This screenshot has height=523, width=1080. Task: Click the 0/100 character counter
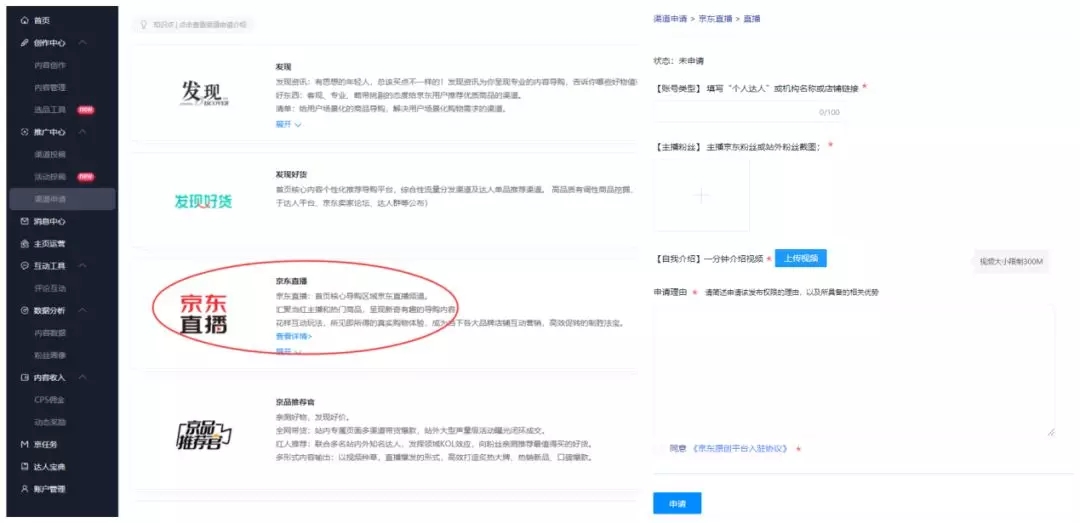click(x=829, y=112)
